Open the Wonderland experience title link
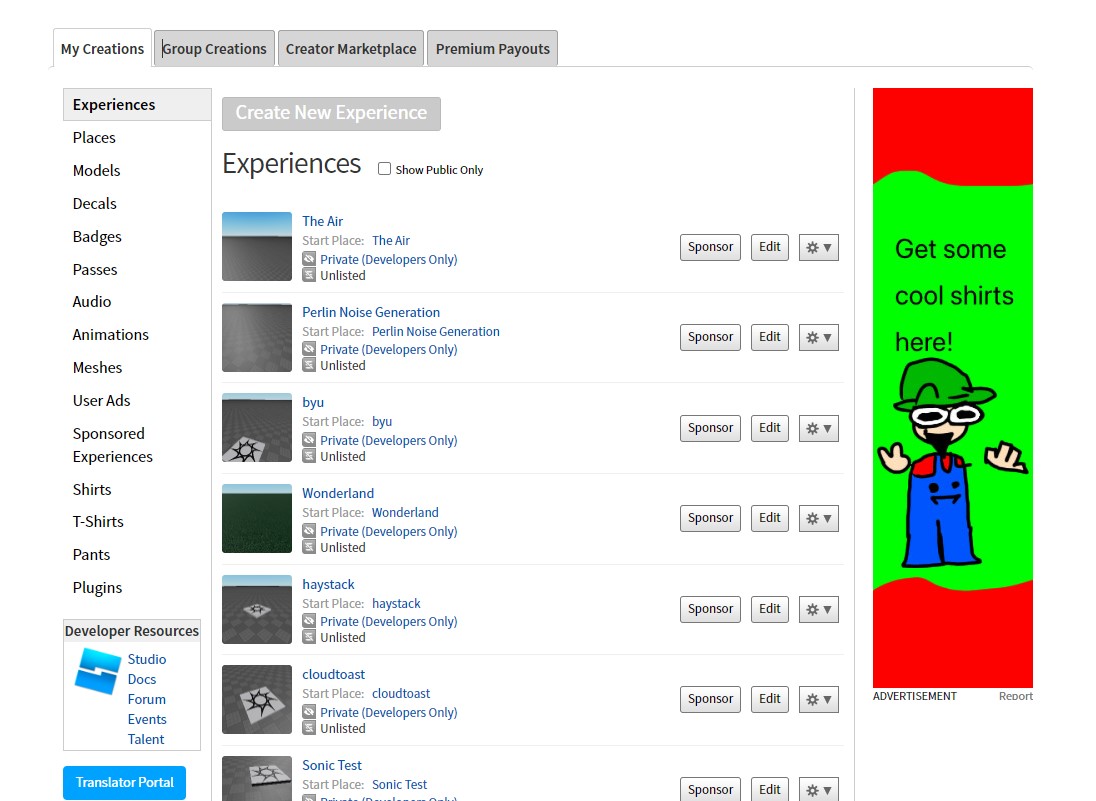1096x801 pixels. 338,493
